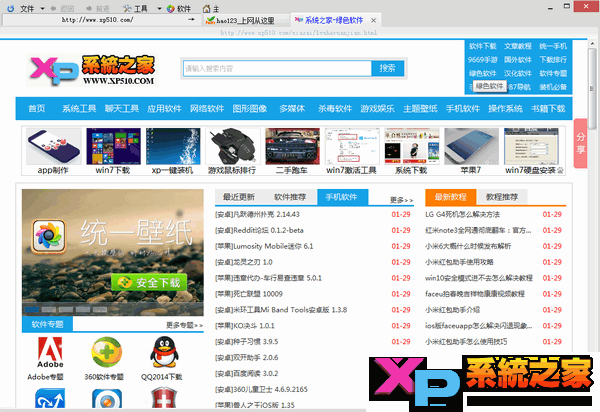
Task: Open the 文章教程 link in blue box
Action: pos(518,46)
